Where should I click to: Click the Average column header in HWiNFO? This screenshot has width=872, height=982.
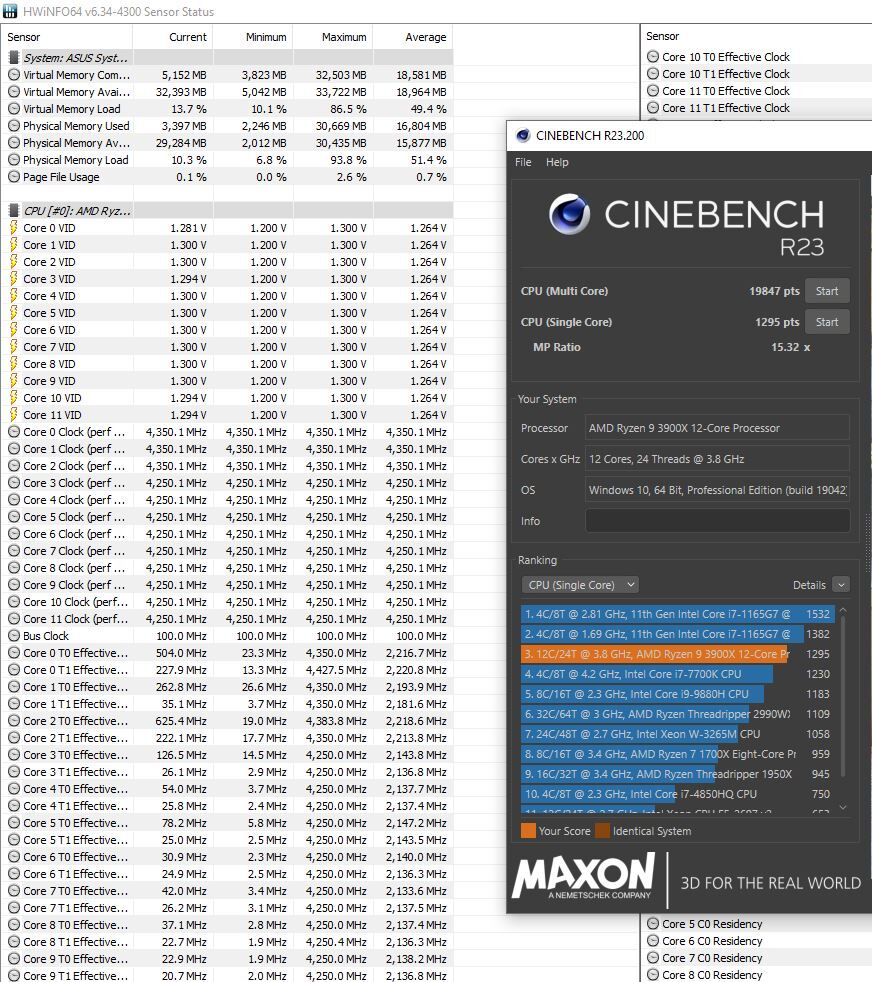413,37
